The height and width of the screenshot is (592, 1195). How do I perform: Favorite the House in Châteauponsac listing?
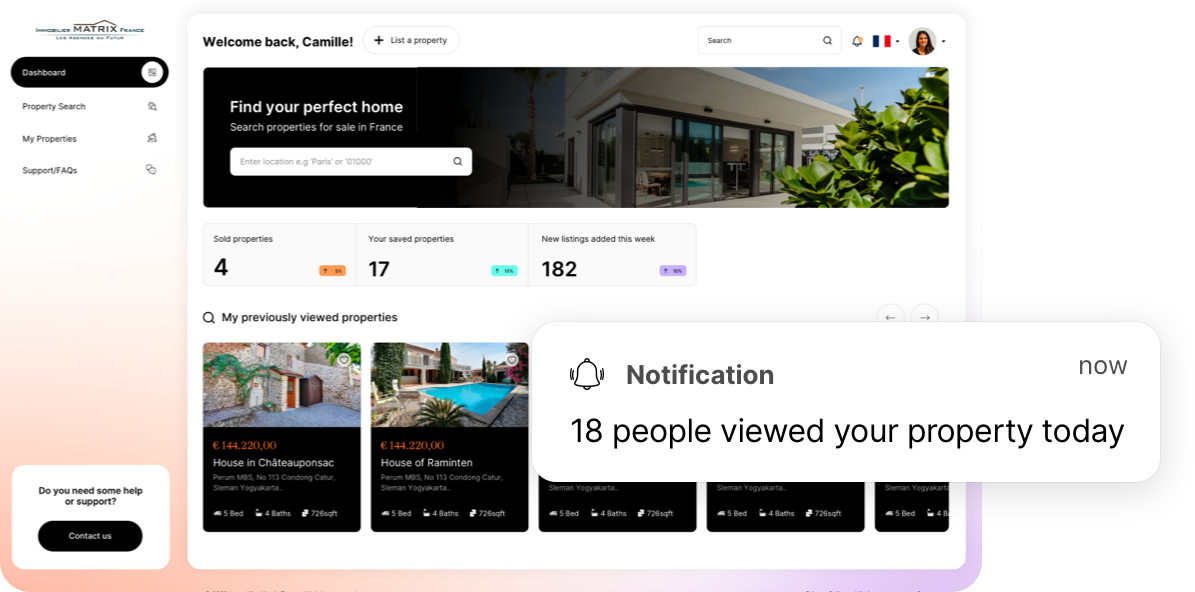(x=344, y=359)
